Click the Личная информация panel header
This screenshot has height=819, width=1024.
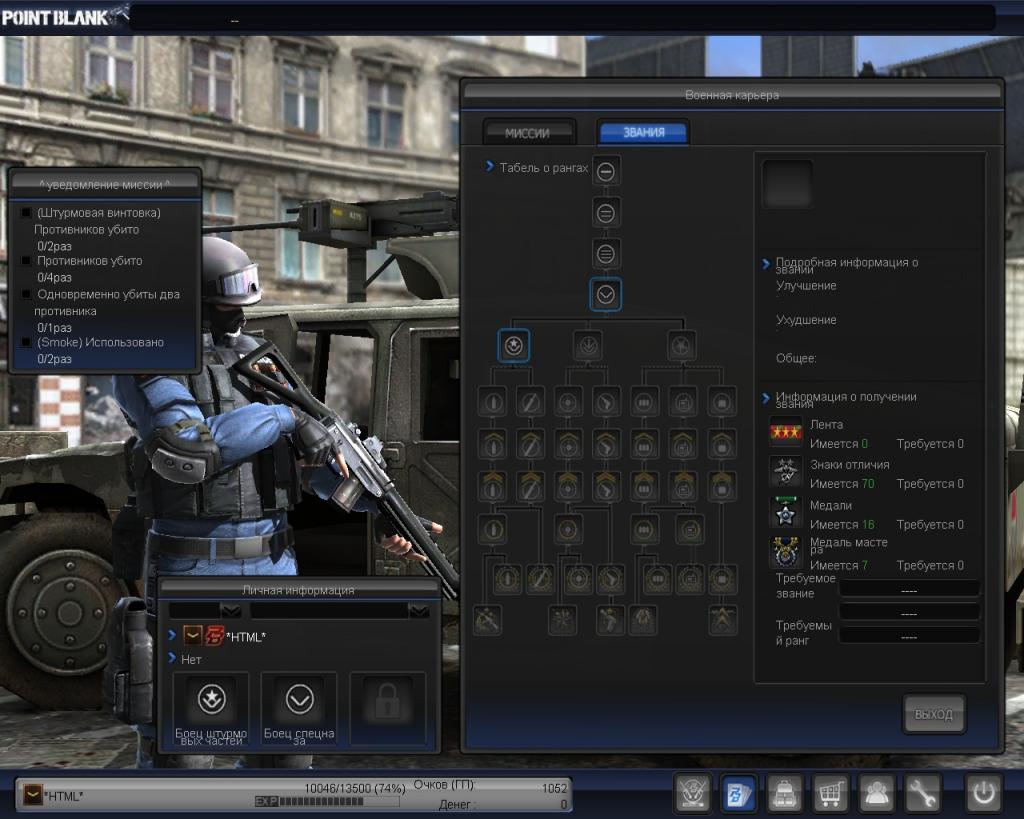(298, 590)
